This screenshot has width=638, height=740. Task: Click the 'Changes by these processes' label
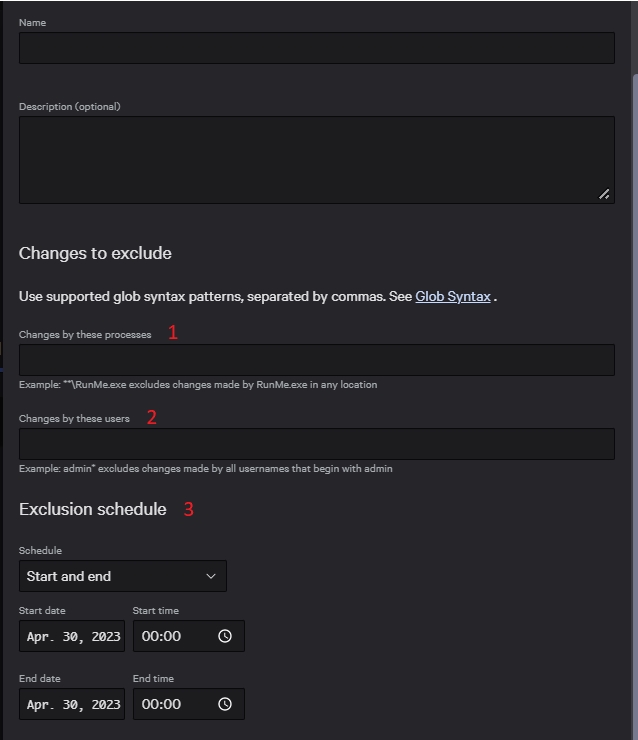(x=85, y=335)
